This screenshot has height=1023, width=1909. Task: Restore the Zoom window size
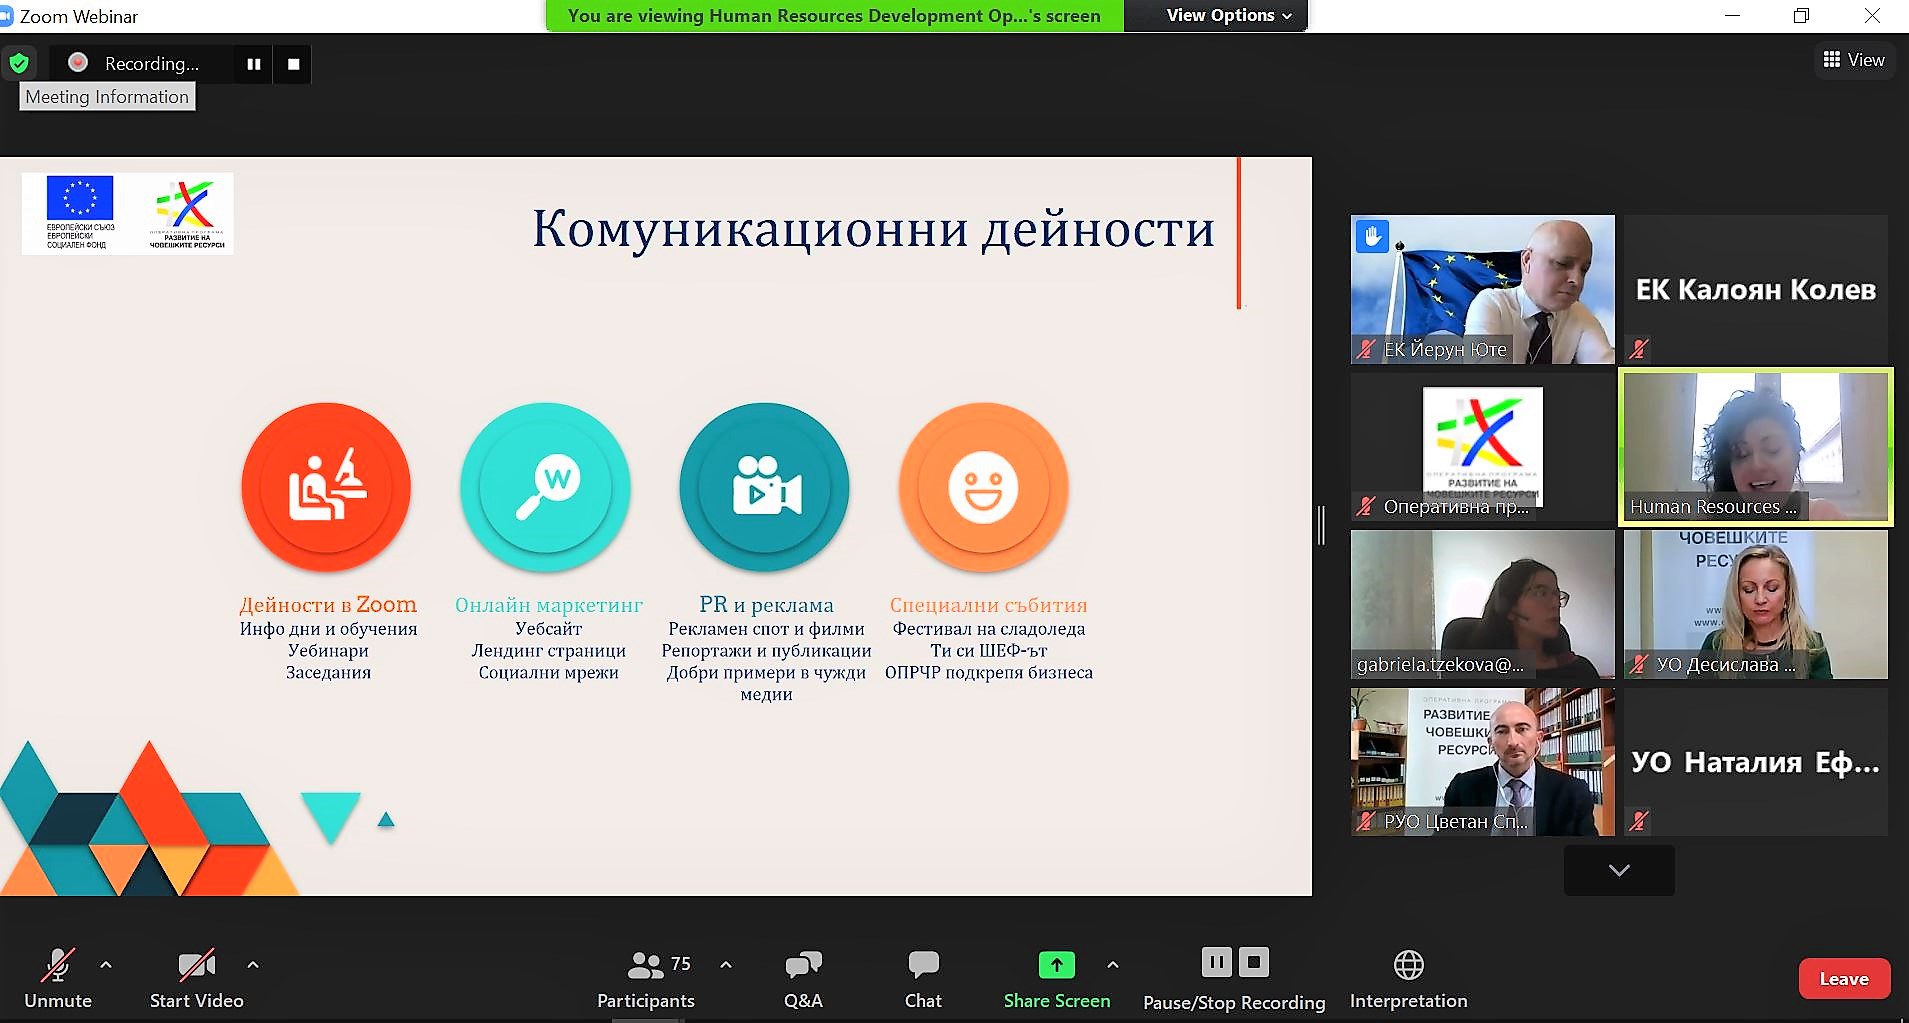pyautogui.click(x=1801, y=16)
